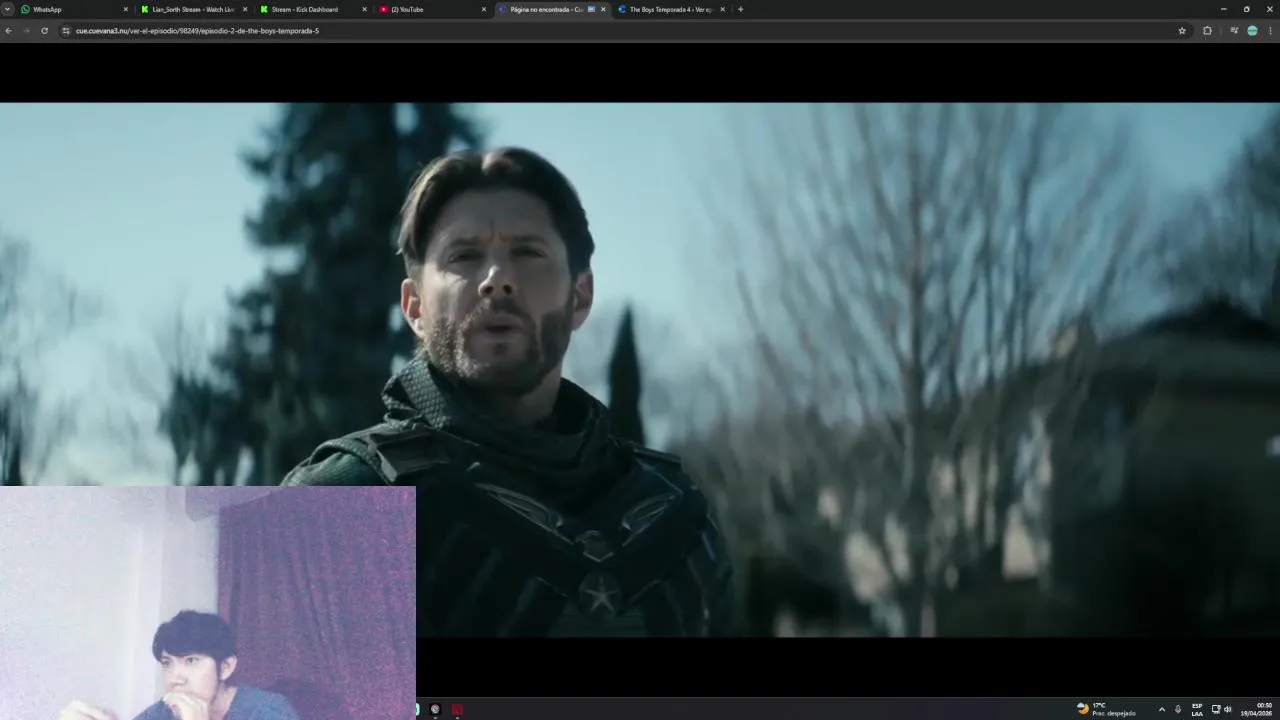Reload the current page
1280x720 pixels.
coord(44,31)
